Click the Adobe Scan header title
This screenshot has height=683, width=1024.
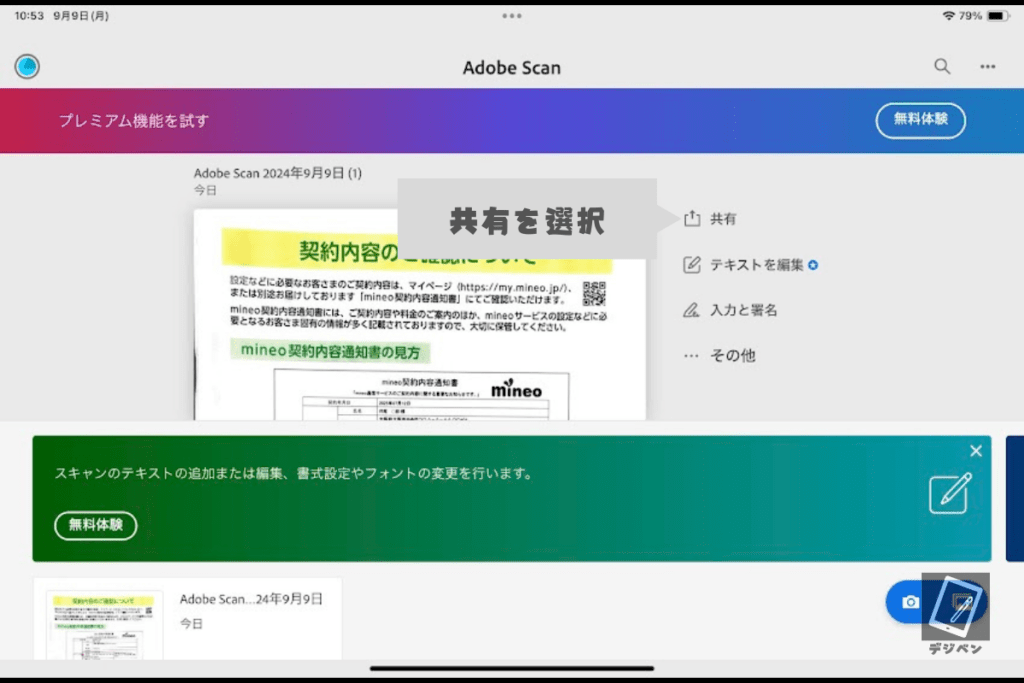click(x=511, y=68)
